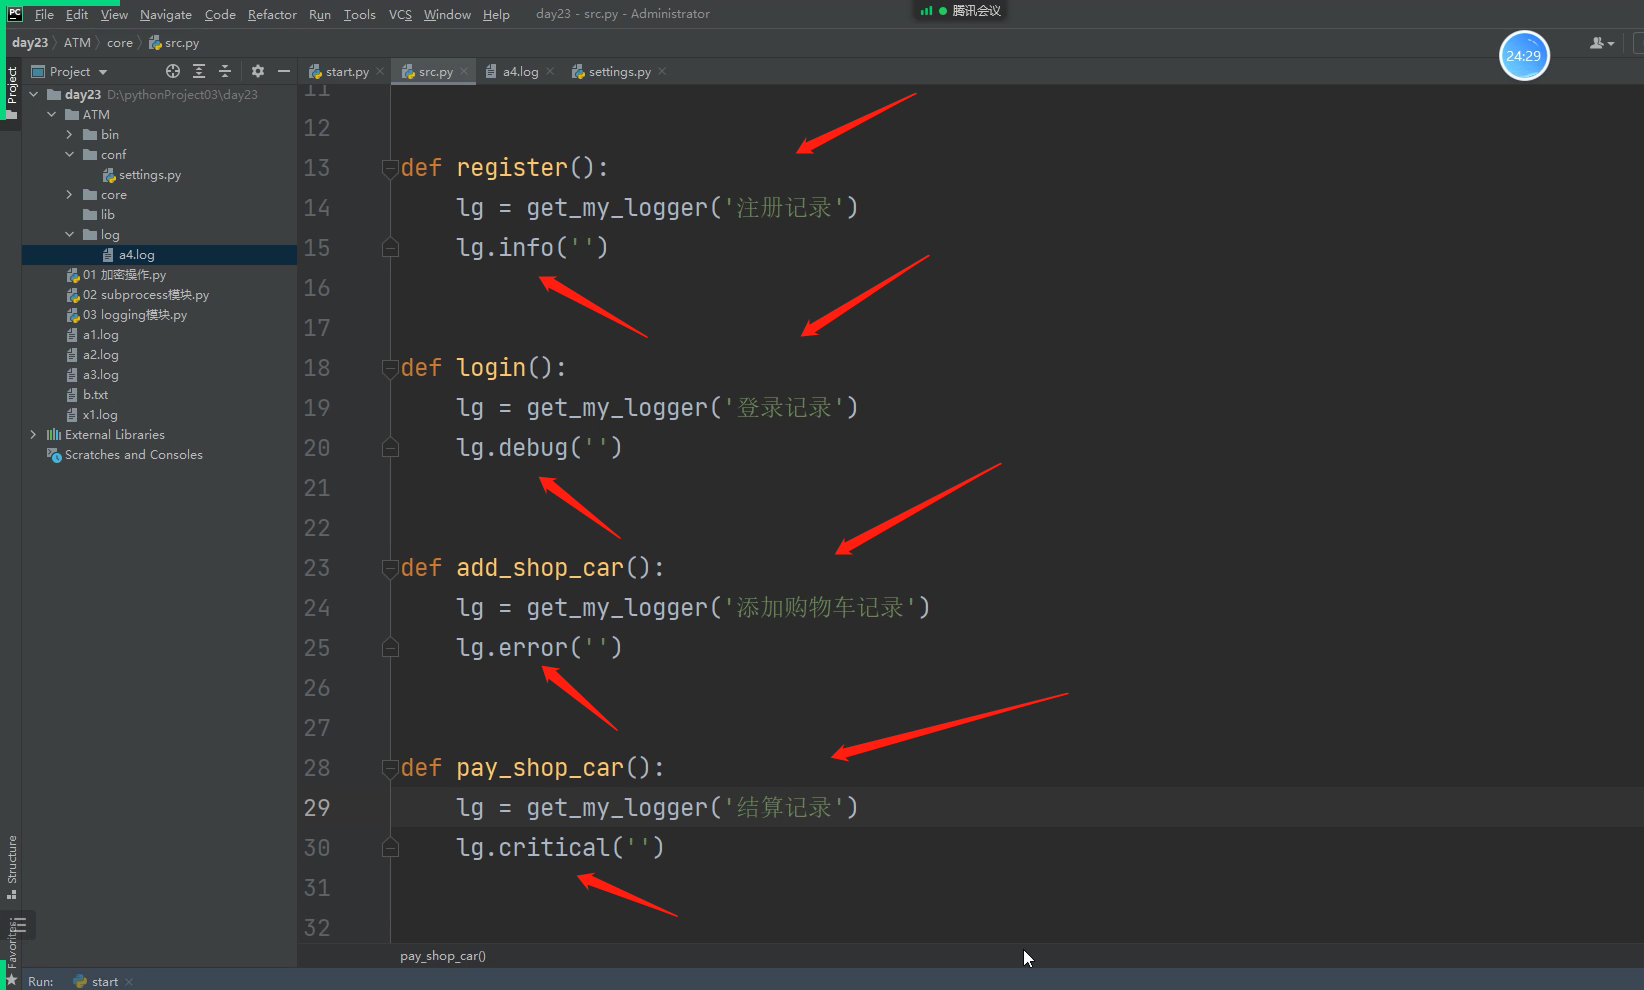1644x990 pixels.
Task: Expand the bin folder
Action: coord(70,135)
